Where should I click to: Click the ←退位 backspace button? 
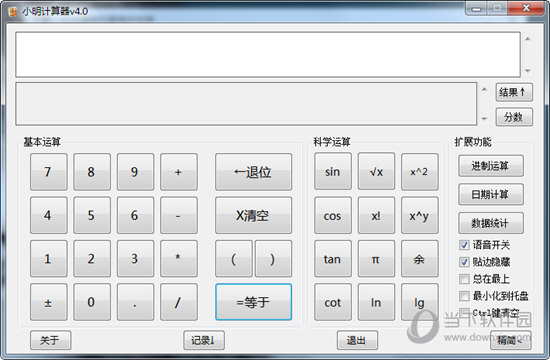point(253,172)
